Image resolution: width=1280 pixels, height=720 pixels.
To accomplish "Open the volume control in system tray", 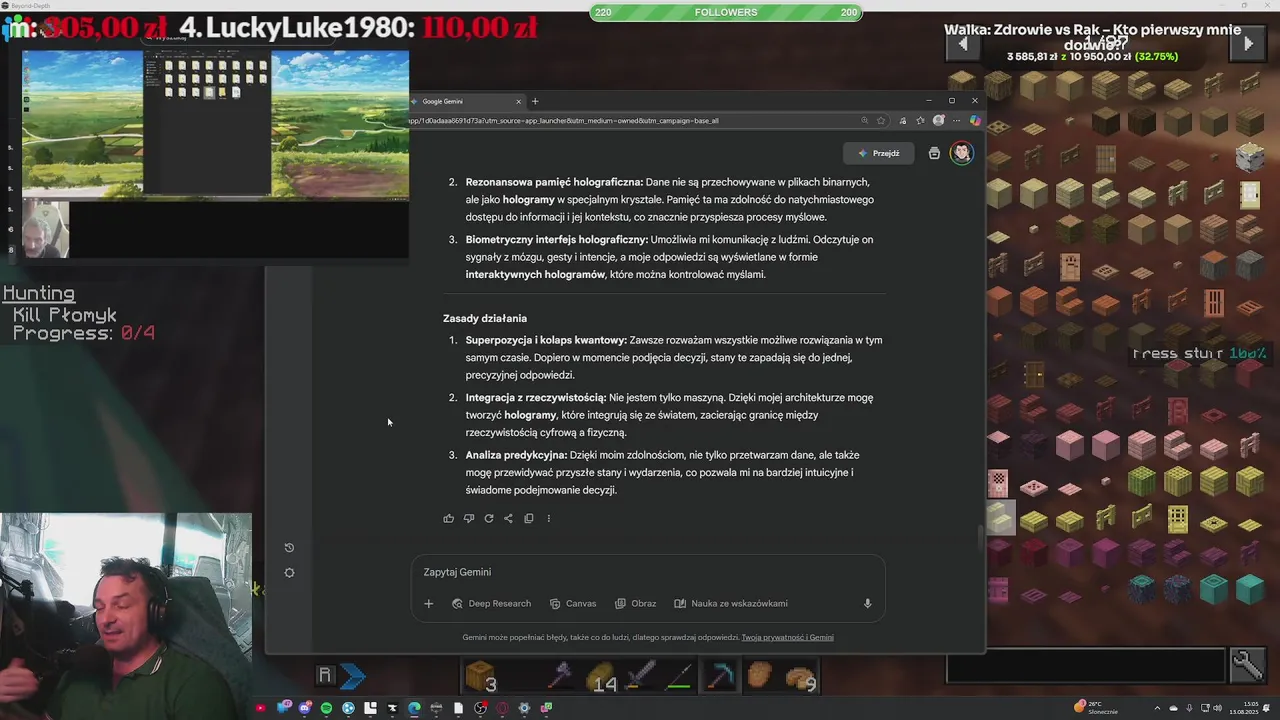I will point(1218,708).
